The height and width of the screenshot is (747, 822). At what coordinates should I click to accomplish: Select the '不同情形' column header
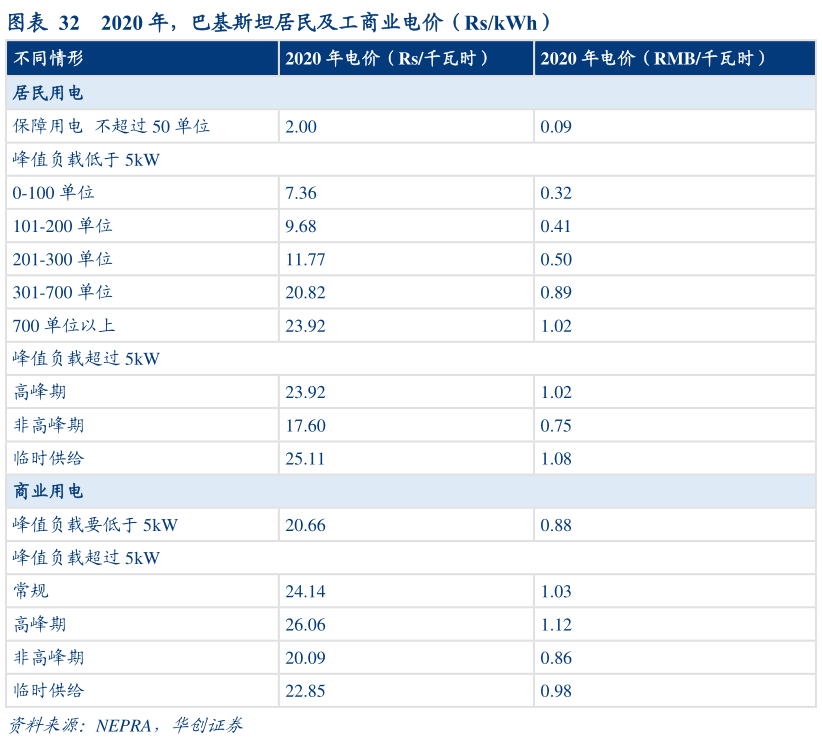point(48,59)
